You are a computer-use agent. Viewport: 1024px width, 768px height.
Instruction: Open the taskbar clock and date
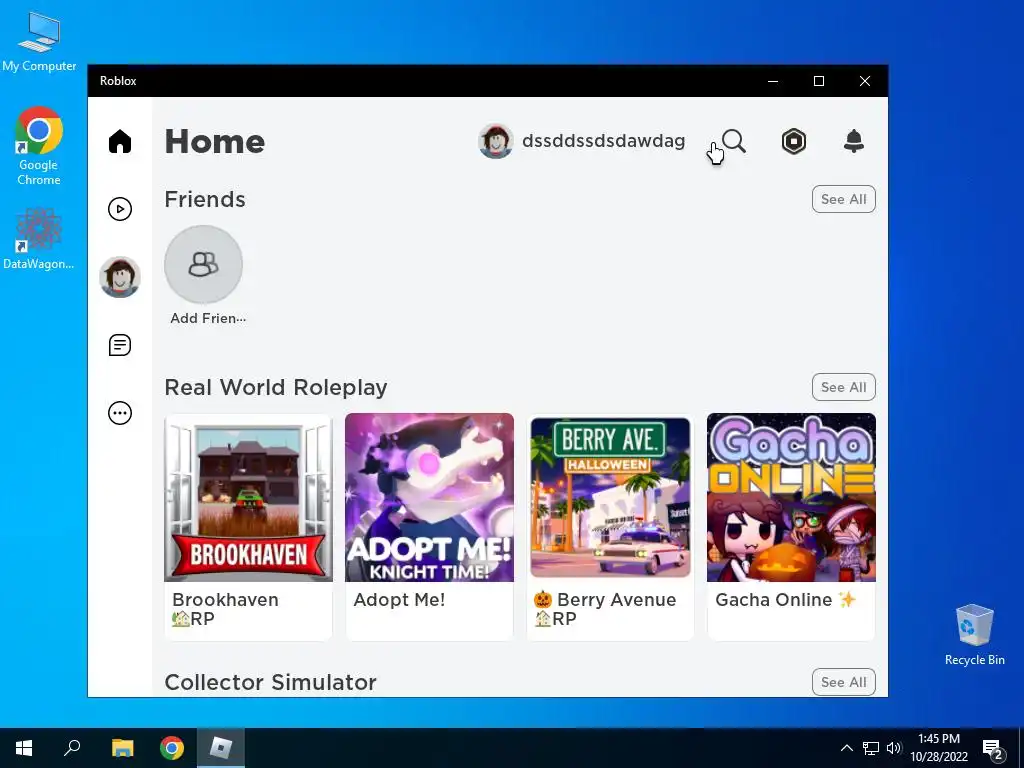pyautogui.click(x=939, y=748)
